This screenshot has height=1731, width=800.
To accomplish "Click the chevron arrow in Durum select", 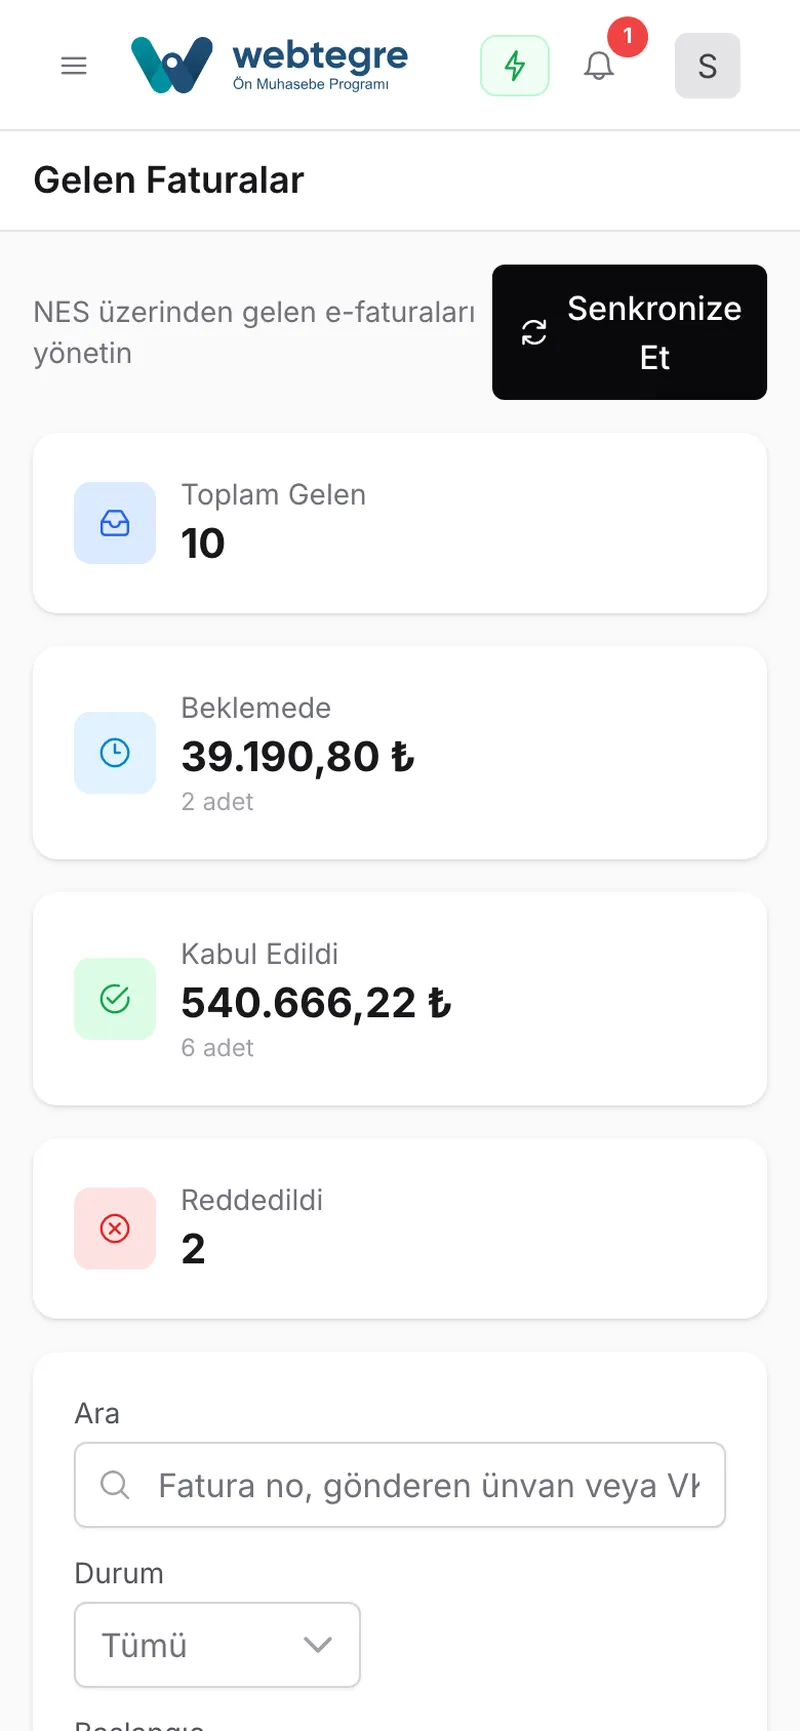I will pyautogui.click(x=318, y=1645).
